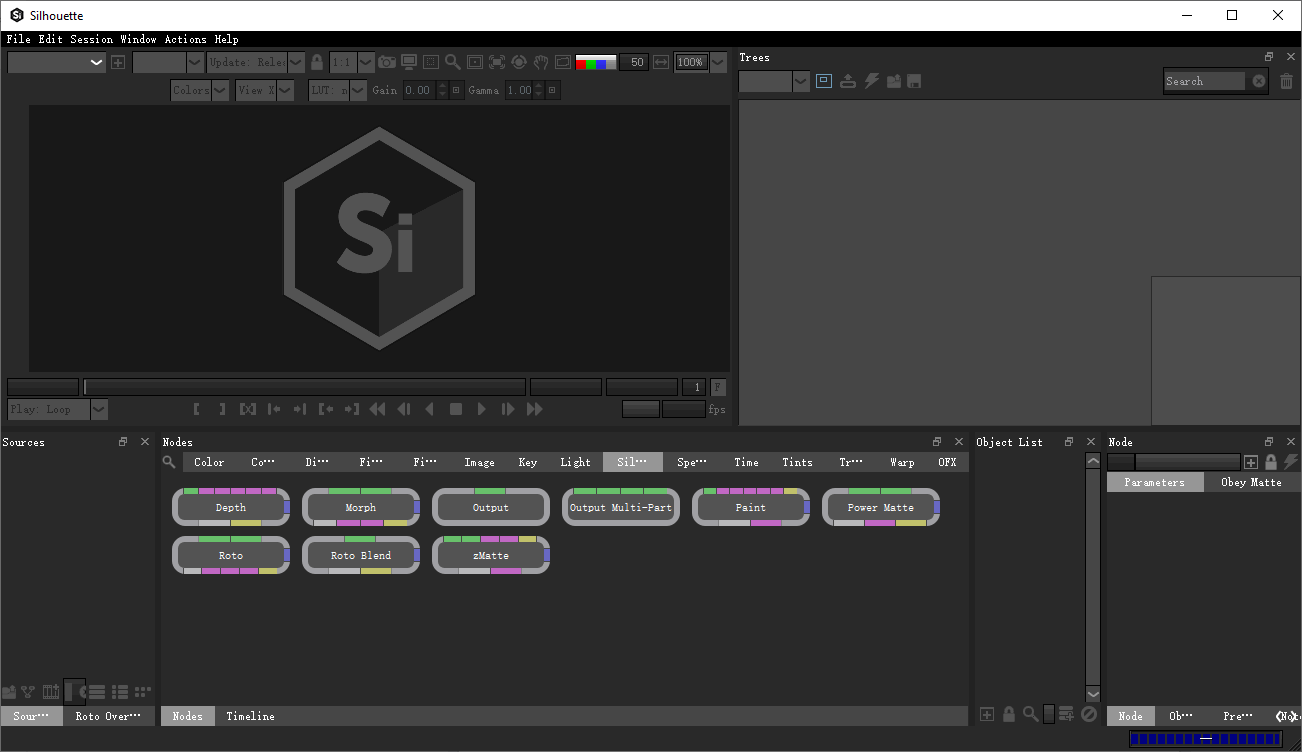Toggle the F frame mode button
The image size is (1302, 752).
pyautogui.click(x=718, y=387)
